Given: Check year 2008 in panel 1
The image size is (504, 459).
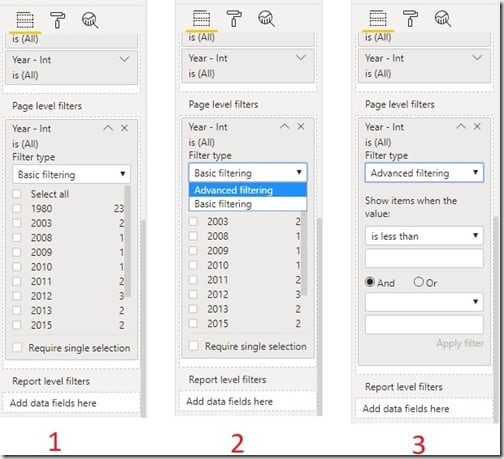Looking at the screenshot, I should coord(17,238).
